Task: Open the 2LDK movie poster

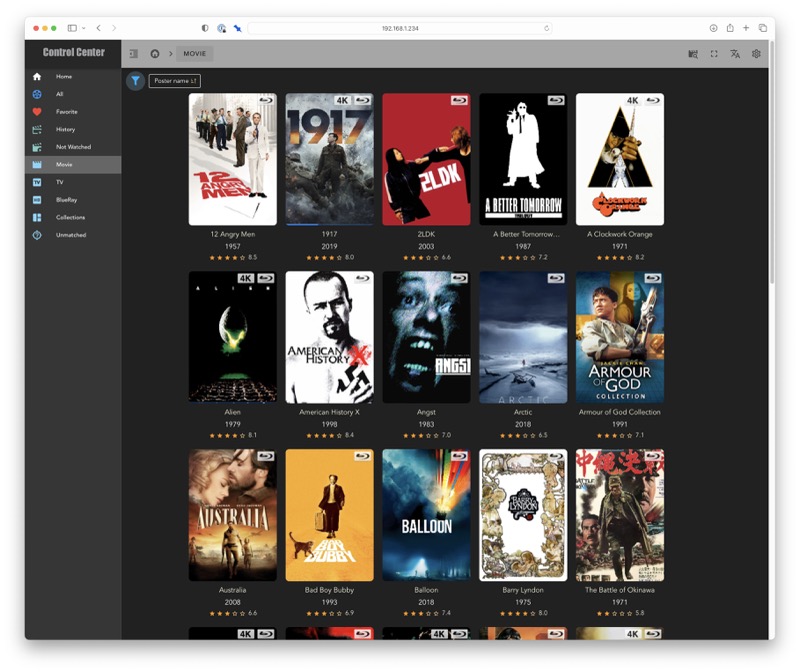Action: (x=426, y=159)
